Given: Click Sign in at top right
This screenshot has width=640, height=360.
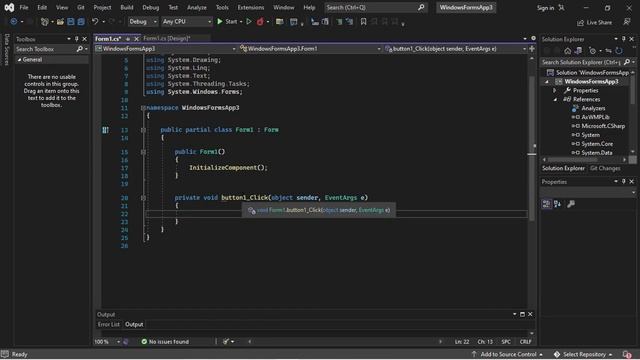Looking at the screenshot, I should (545, 8).
